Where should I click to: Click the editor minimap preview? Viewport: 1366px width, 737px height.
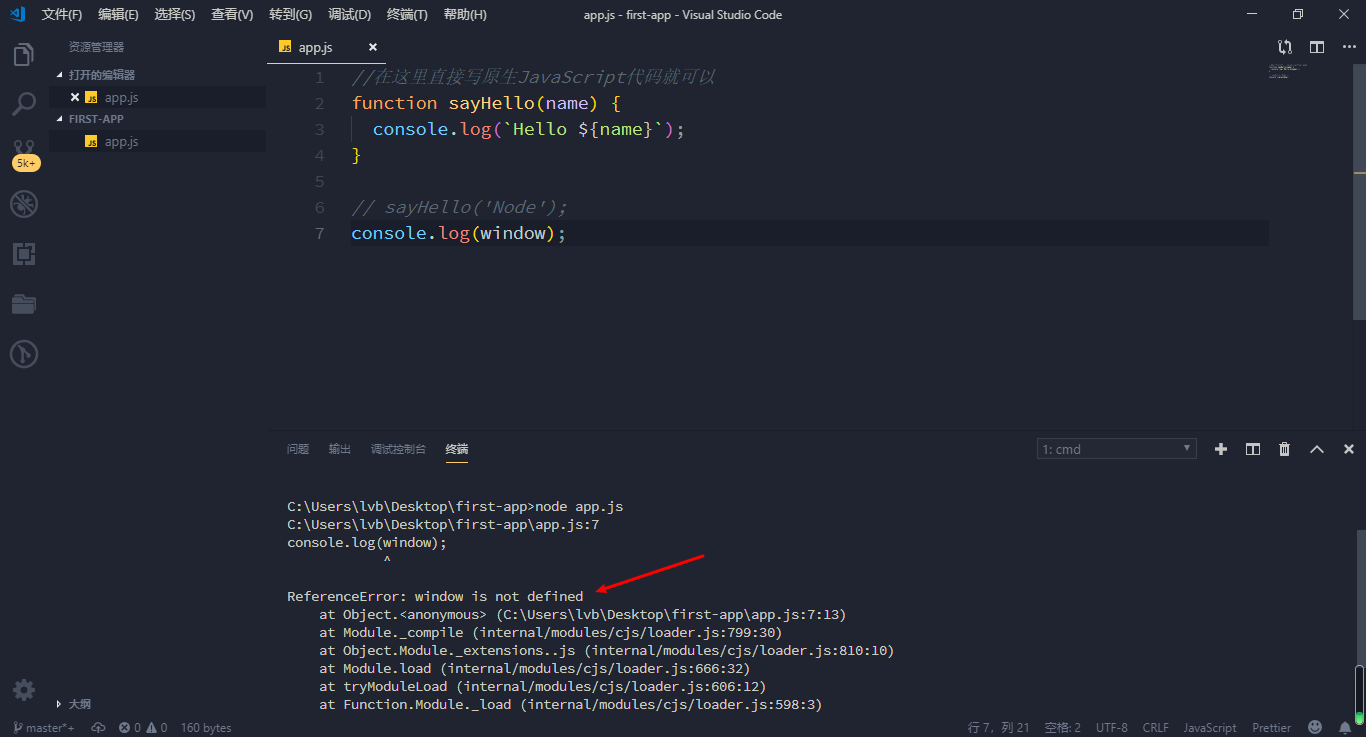(x=1289, y=69)
